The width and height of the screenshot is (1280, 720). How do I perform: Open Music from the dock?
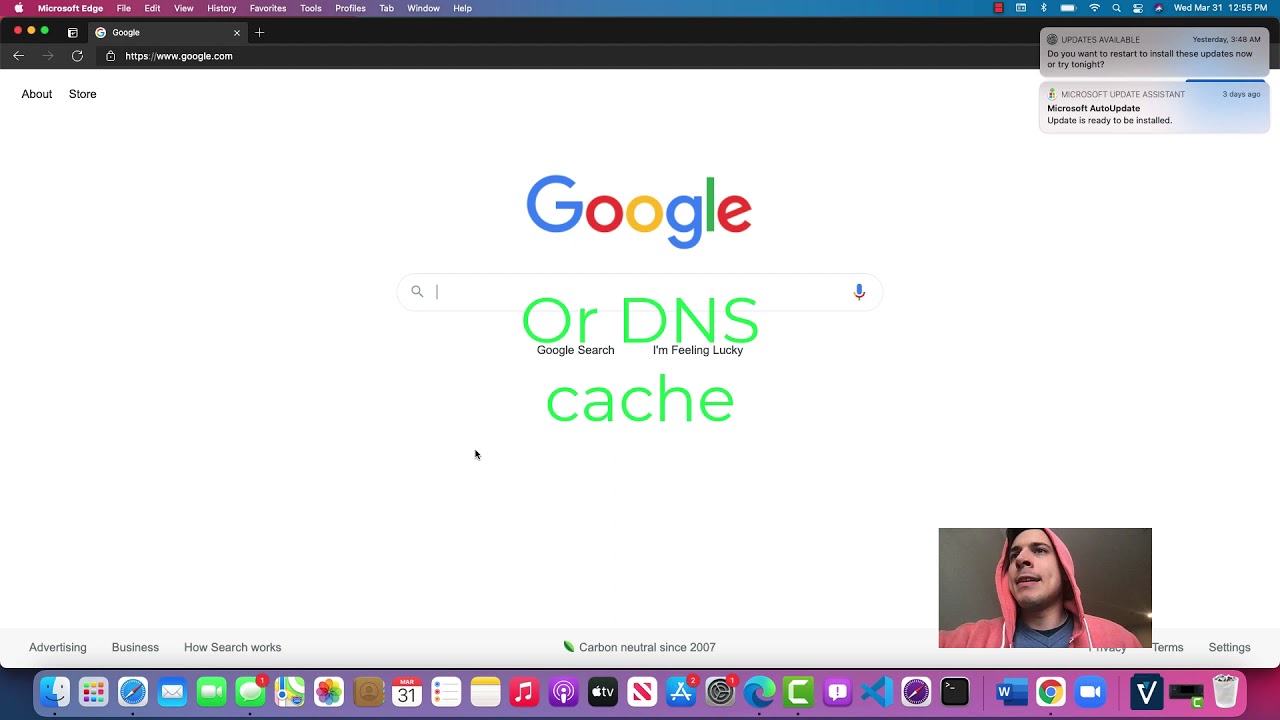pyautogui.click(x=524, y=691)
